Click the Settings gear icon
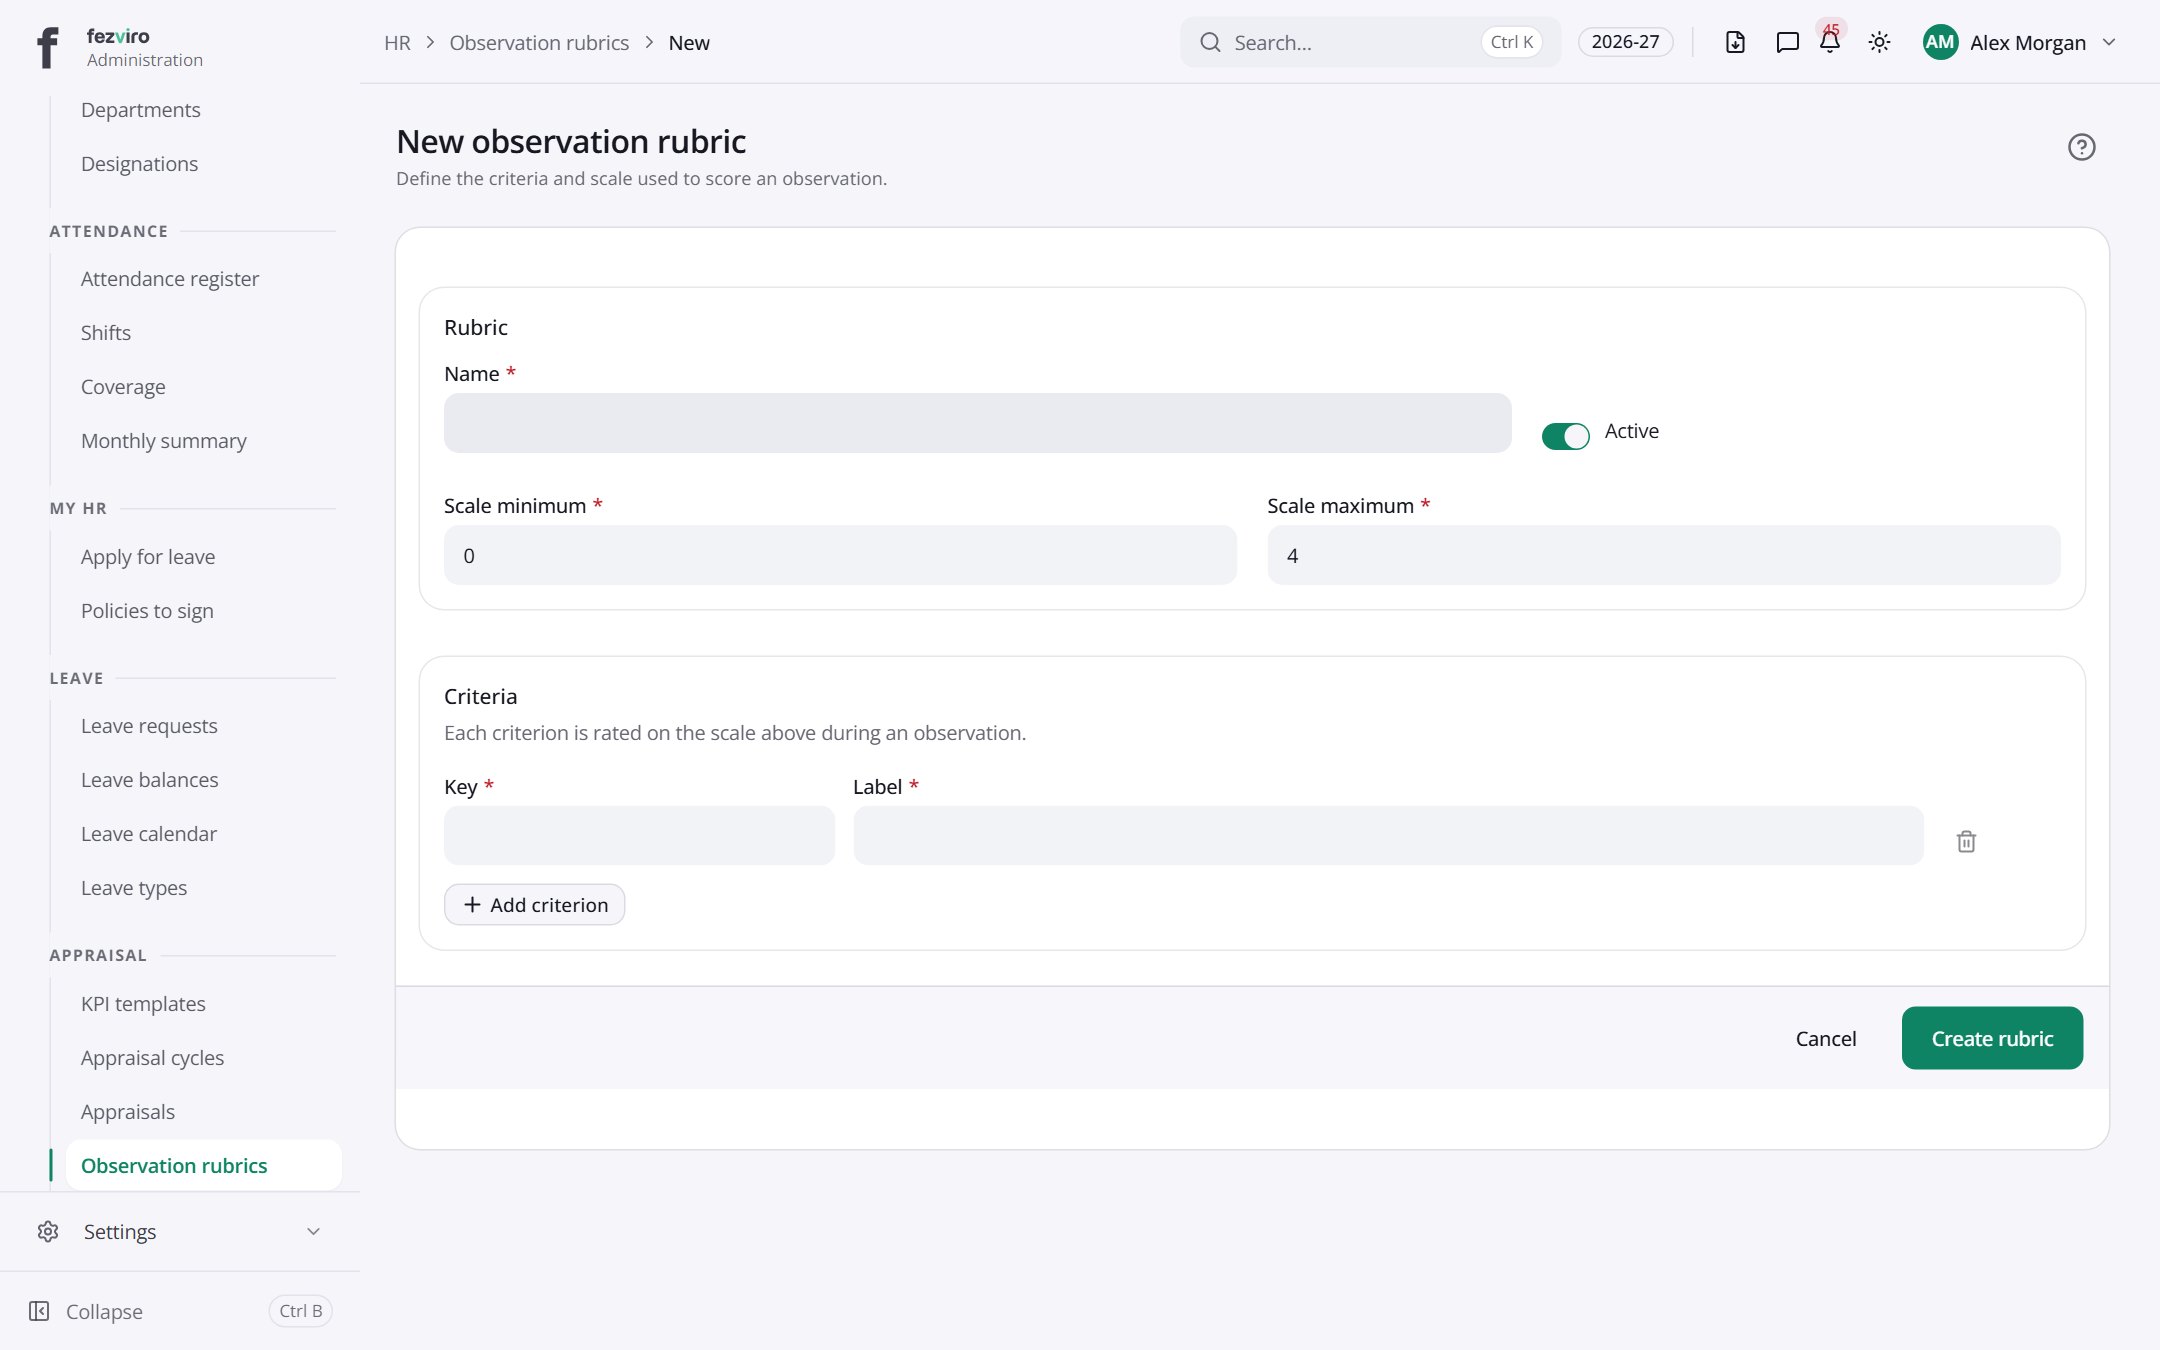This screenshot has height=1350, width=2160. pos(47,1231)
